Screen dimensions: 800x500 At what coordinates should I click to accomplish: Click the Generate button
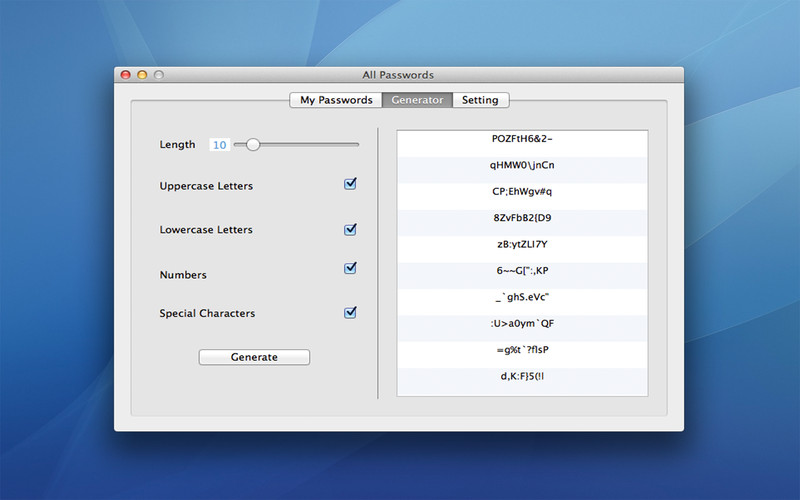click(254, 357)
